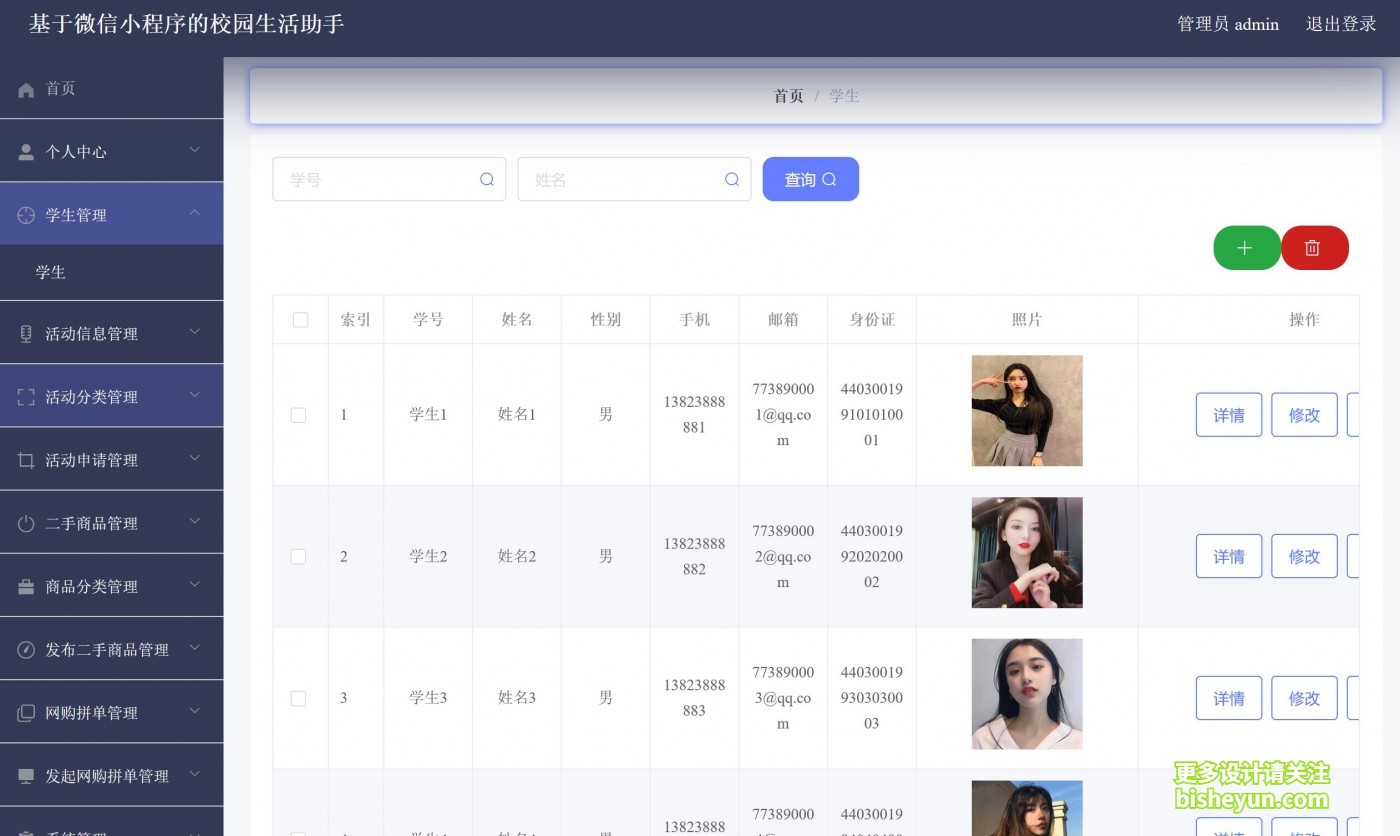Image resolution: width=1400 pixels, height=836 pixels.
Task: Click the 发起网购拼单管理 monitor icon
Action: point(26,776)
